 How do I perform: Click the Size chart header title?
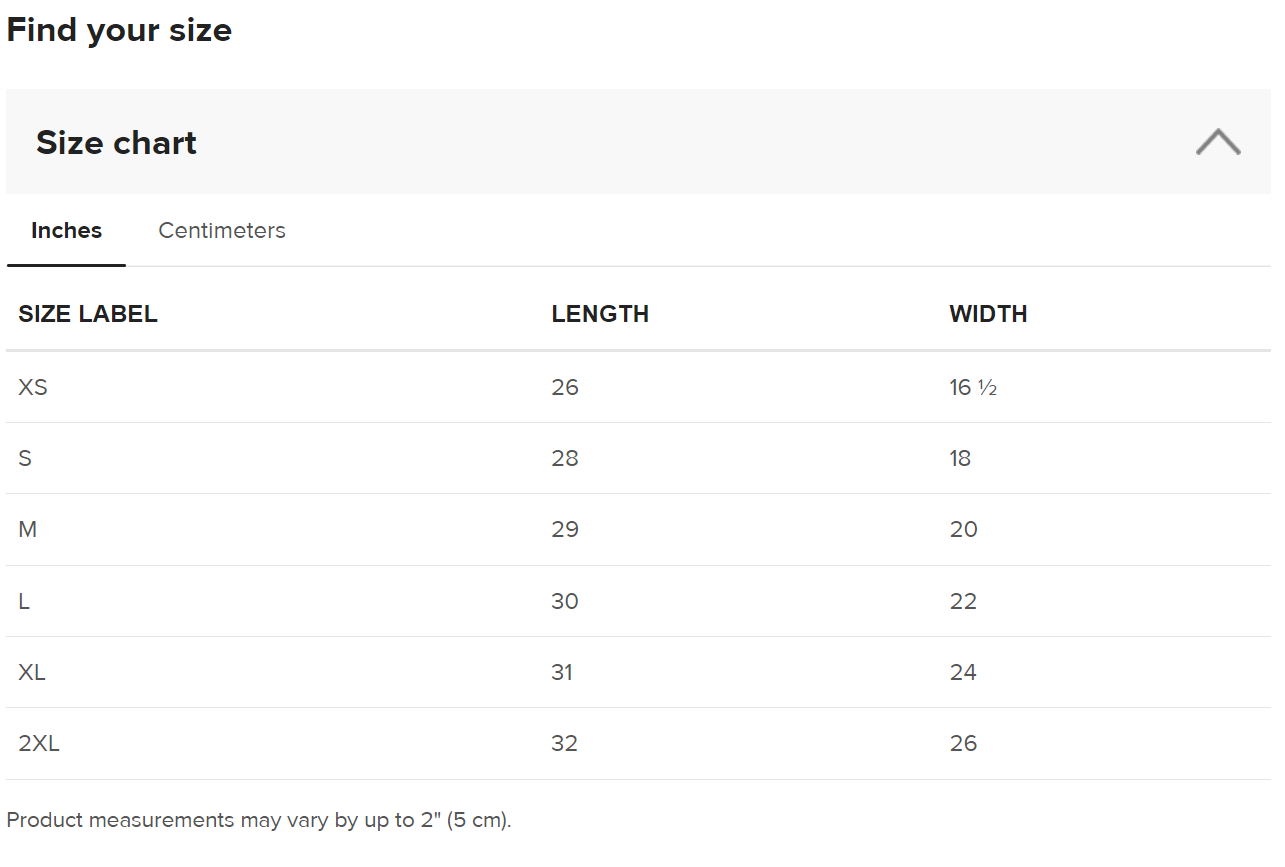tap(116, 143)
